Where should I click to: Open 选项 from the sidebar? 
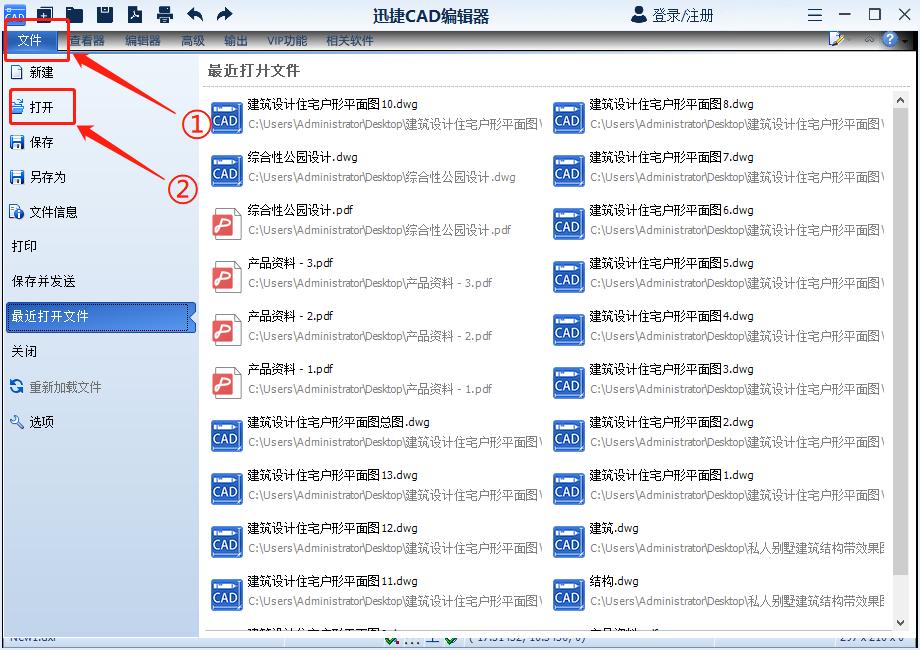42,421
